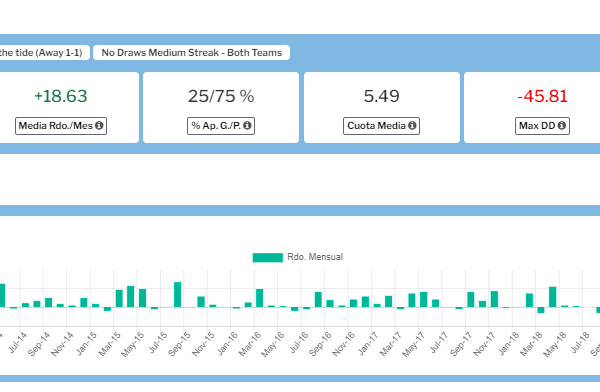The image size is (600, 392).
Task: Click info icon beside Media Rdo./Mes
Action: tap(99, 126)
